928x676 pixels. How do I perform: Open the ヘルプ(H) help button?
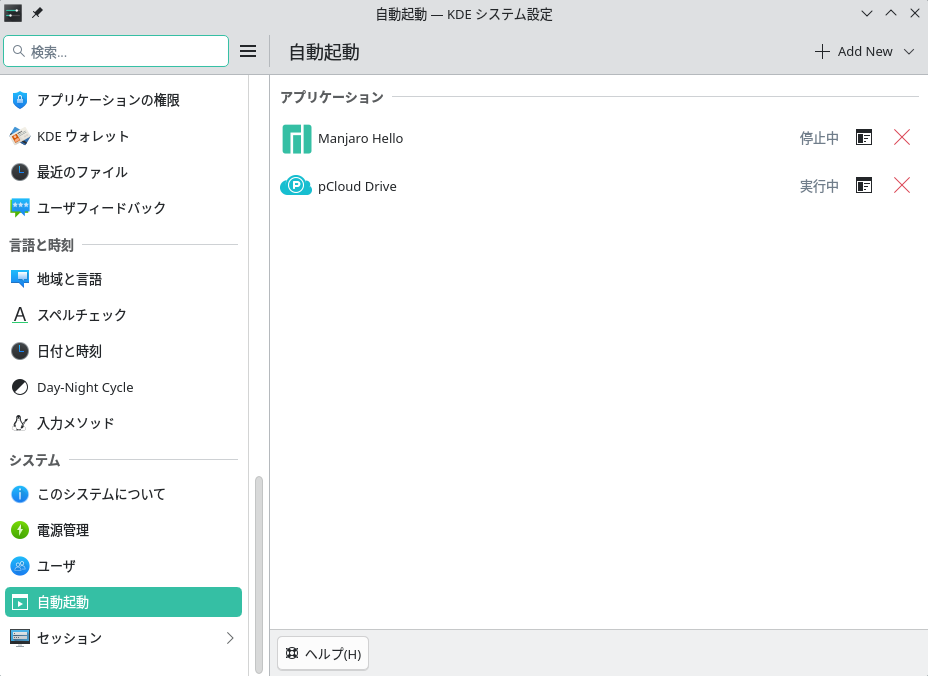click(x=323, y=654)
